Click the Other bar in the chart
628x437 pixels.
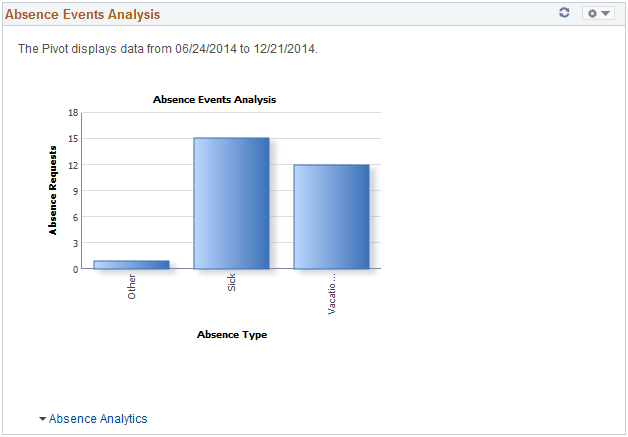[131, 265]
